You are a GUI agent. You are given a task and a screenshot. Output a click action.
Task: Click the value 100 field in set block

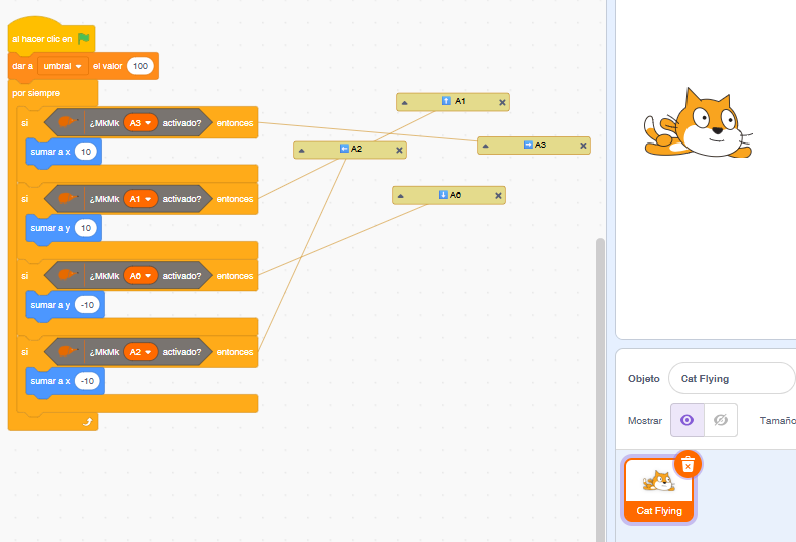tap(141, 66)
